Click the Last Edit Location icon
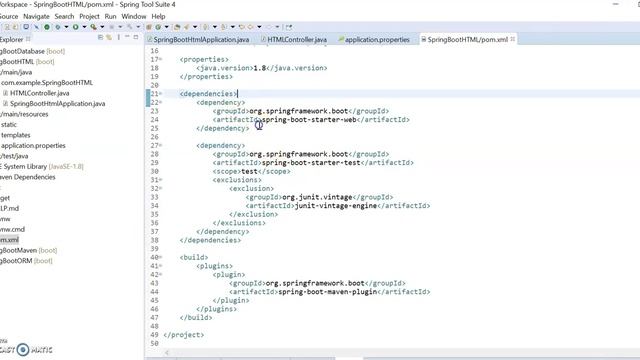The height and width of the screenshot is (360, 640). tap(242, 27)
